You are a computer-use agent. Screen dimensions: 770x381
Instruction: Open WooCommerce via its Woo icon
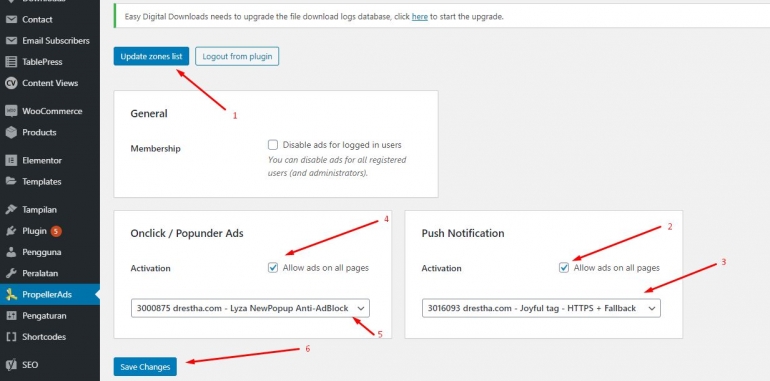(x=11, y=111)
